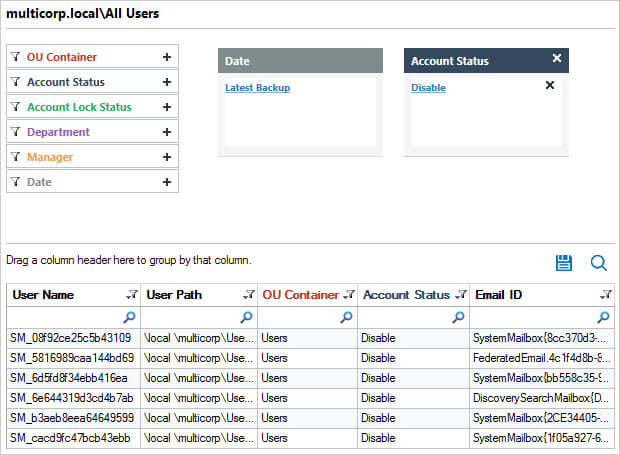Click the magnifier search icon above the grid
The height and width of the screenshot is (455, 620).
pos(599,262)
